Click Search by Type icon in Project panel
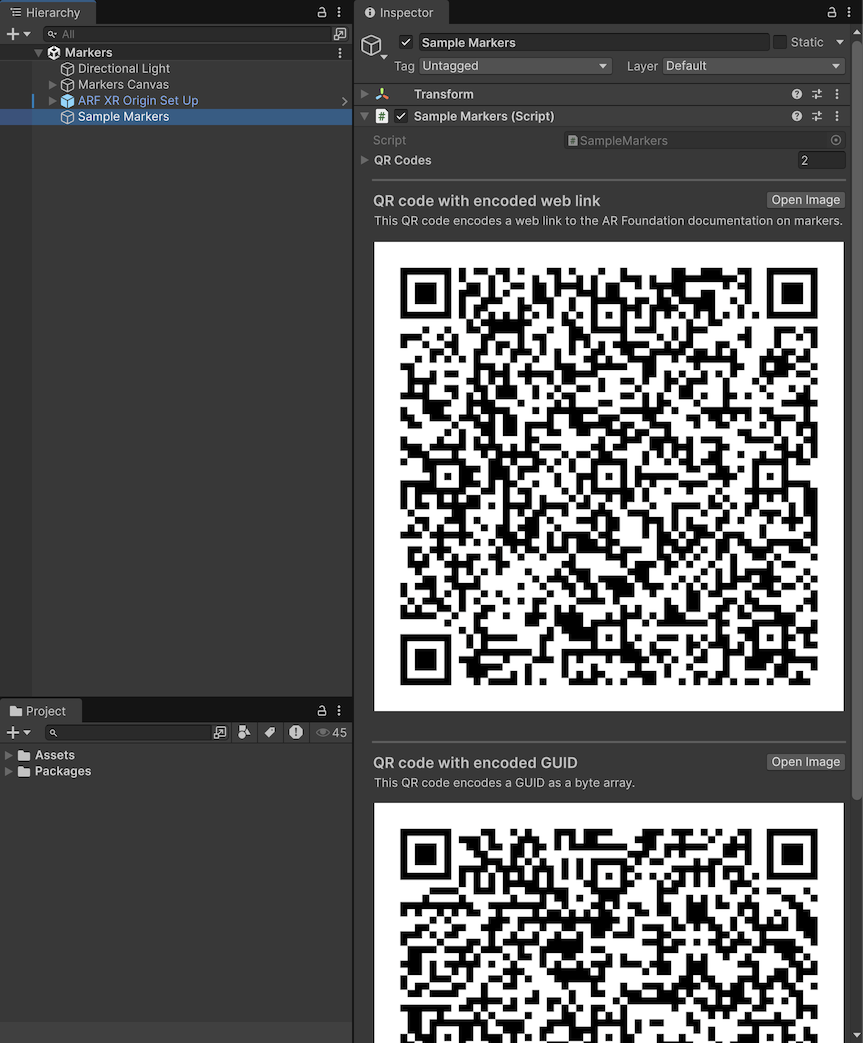Image resolution: width=863 pixels, height=1043 pixels. click(244, 733)
